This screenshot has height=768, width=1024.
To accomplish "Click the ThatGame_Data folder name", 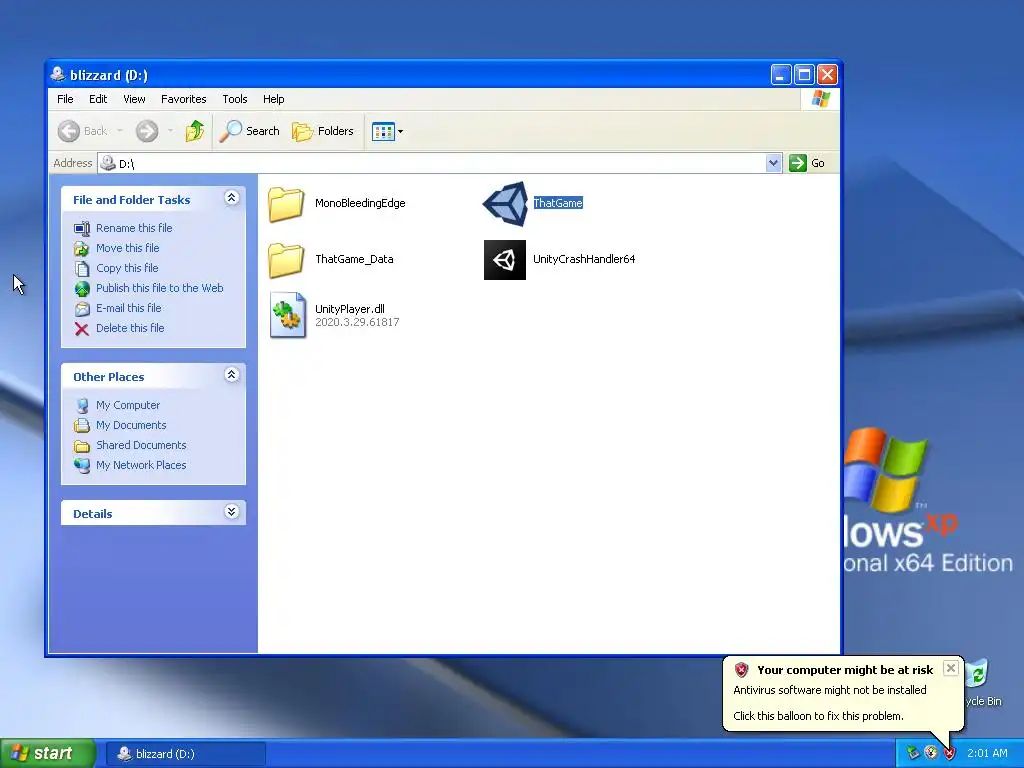I will [354, 260].
